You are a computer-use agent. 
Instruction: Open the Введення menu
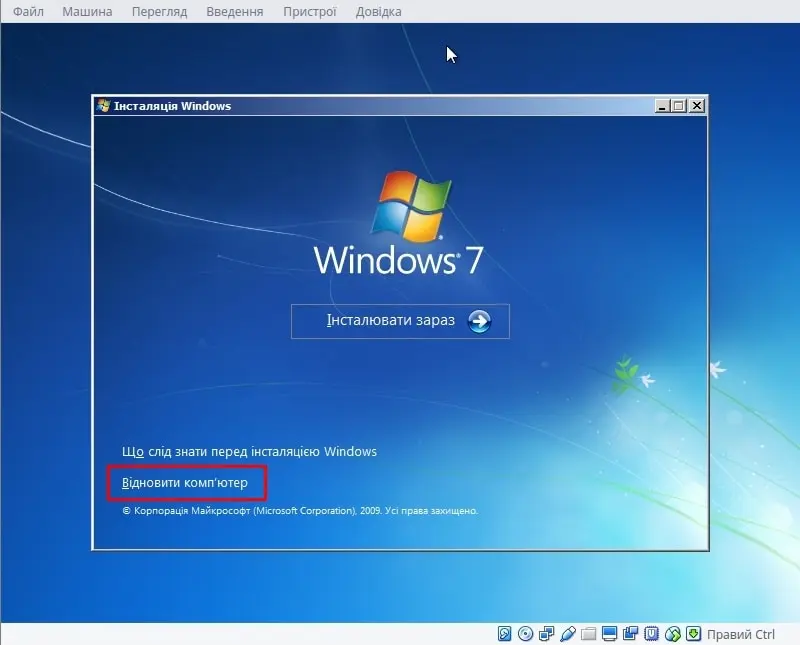235,11
